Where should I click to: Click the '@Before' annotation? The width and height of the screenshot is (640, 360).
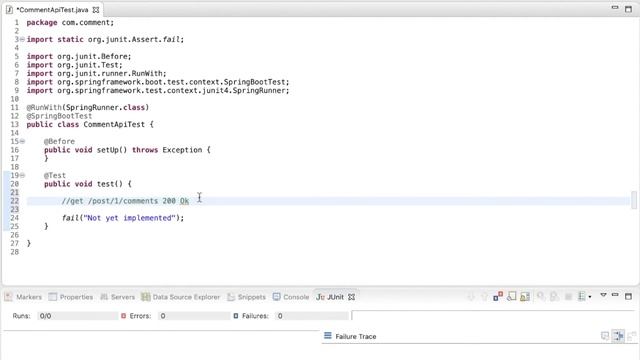point(59,141)
